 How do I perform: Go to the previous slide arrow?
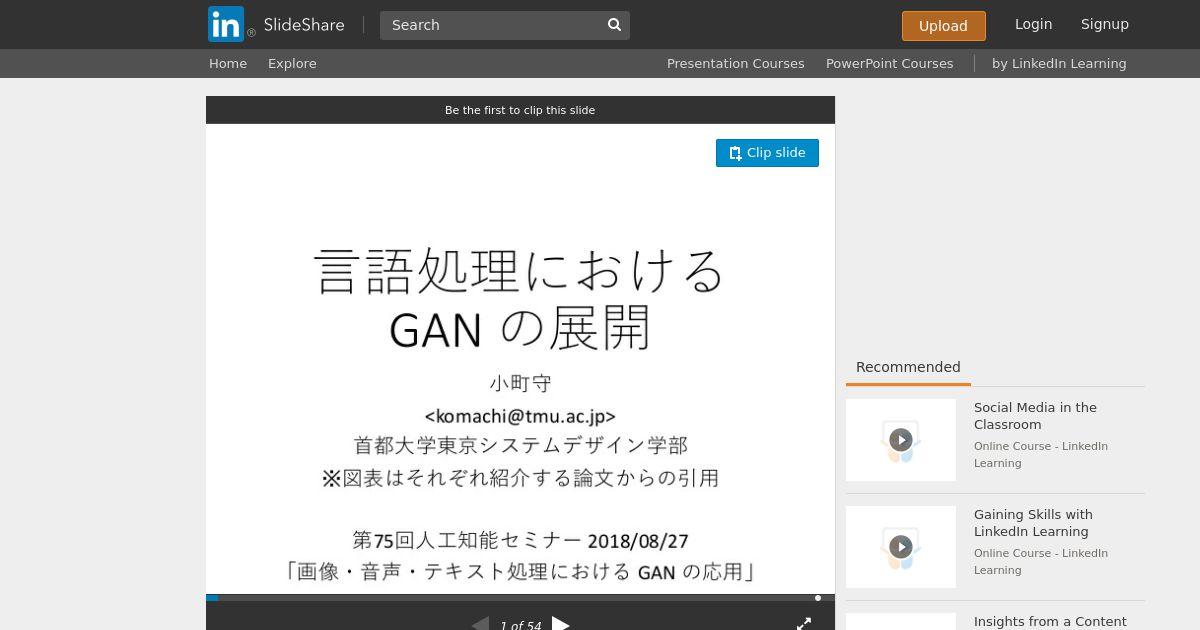pos(480,624)
